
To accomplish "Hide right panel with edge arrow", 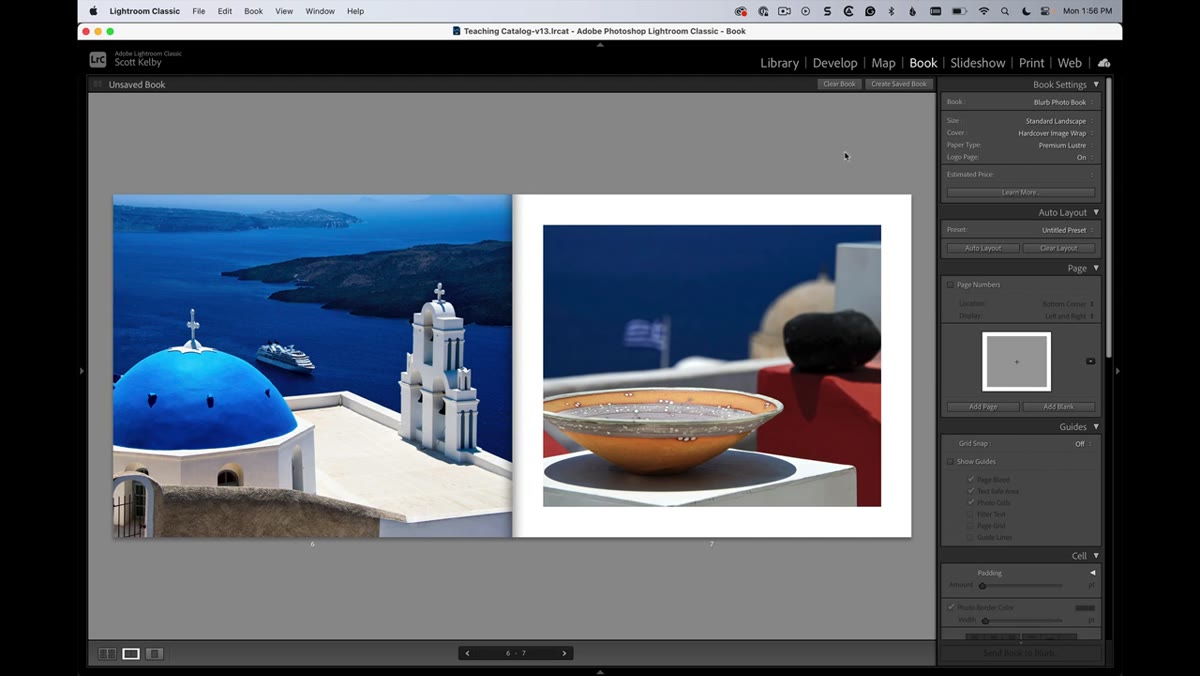I will (x=1117, y=371).
